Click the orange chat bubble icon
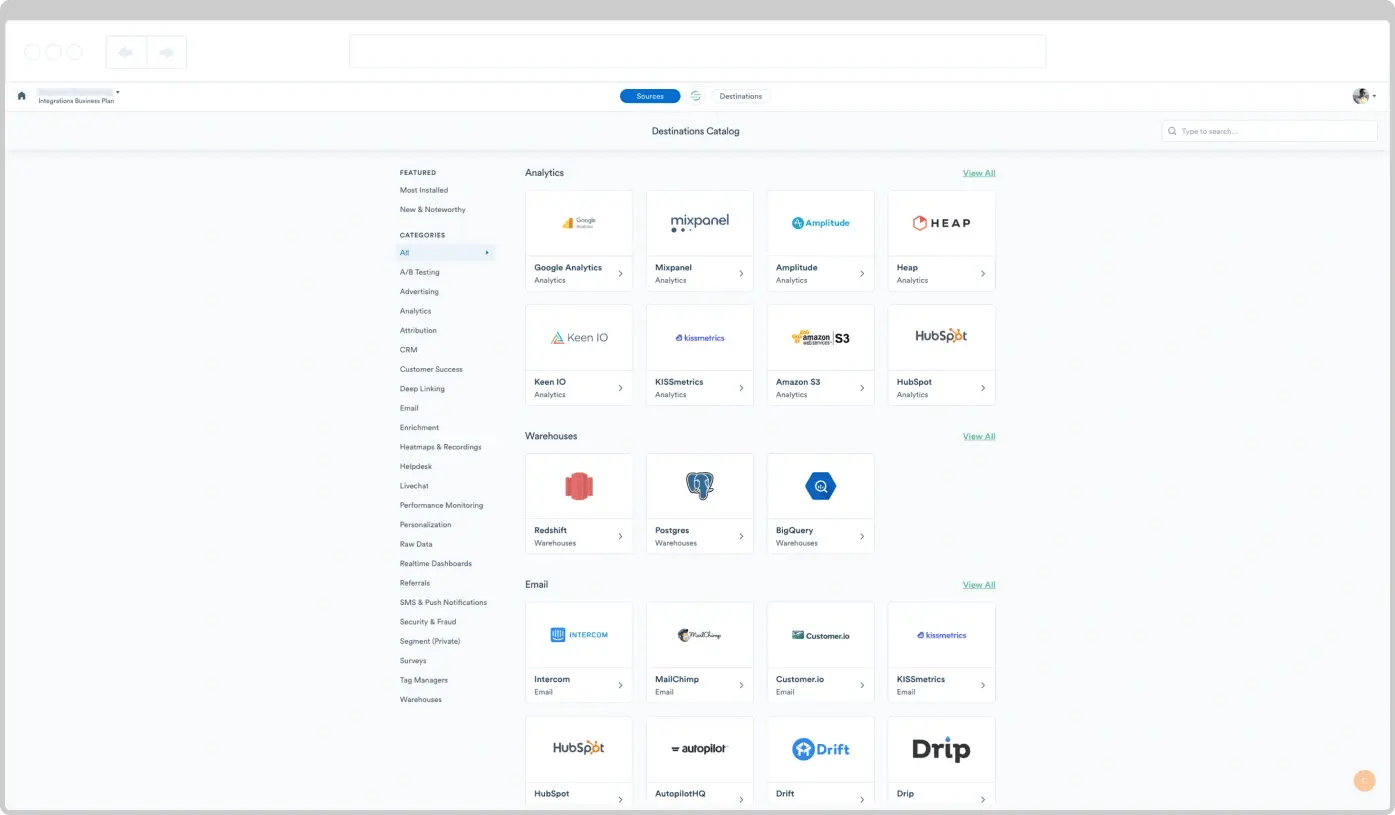This screenshot has width=1395, height=815. (x=1361, y=780)
